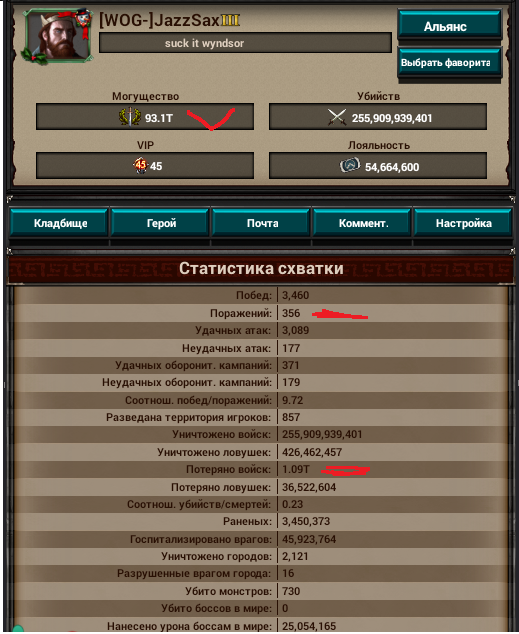
Task: Open the Коммент. tab
Action: [363, 222]
